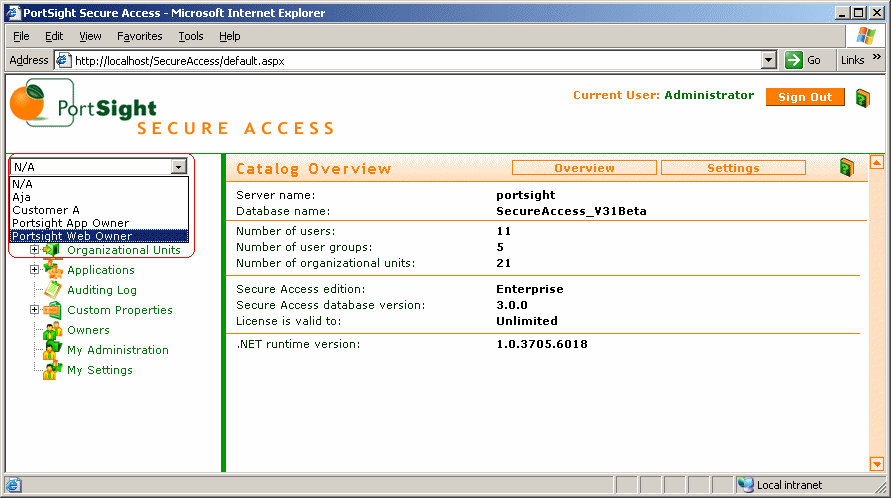Viewport: 891px width, 498px height.
Task: Open the Owners link
Action: [89, 330]
